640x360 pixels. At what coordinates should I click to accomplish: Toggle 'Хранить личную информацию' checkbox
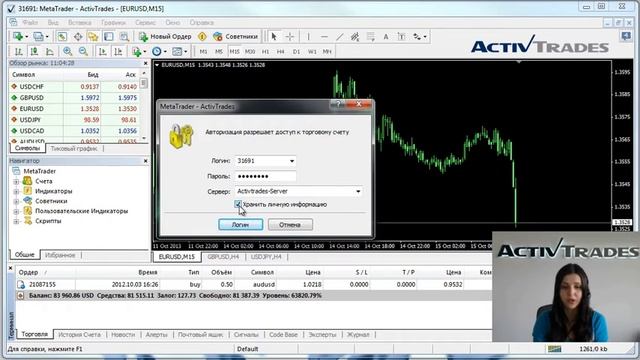pos(238,204)
